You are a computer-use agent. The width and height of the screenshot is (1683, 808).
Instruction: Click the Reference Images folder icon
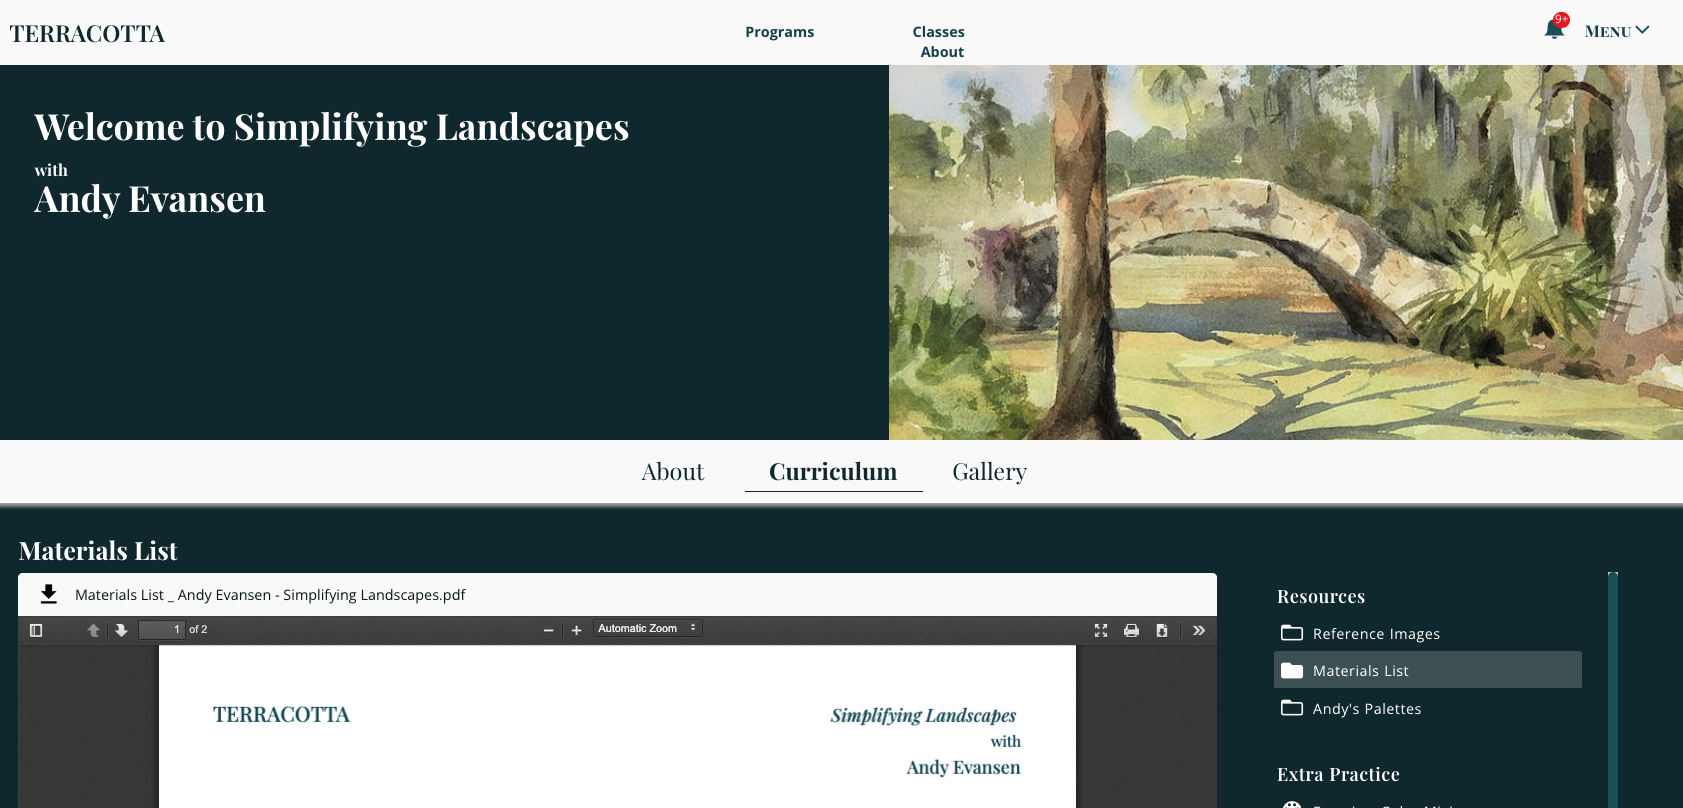pyautogui.click(x=1292, y=633)
